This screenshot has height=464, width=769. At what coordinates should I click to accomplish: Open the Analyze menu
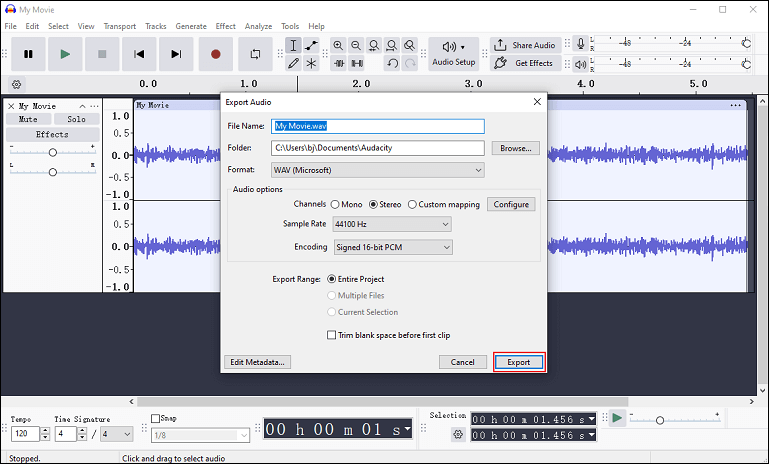tap(258, 26)
